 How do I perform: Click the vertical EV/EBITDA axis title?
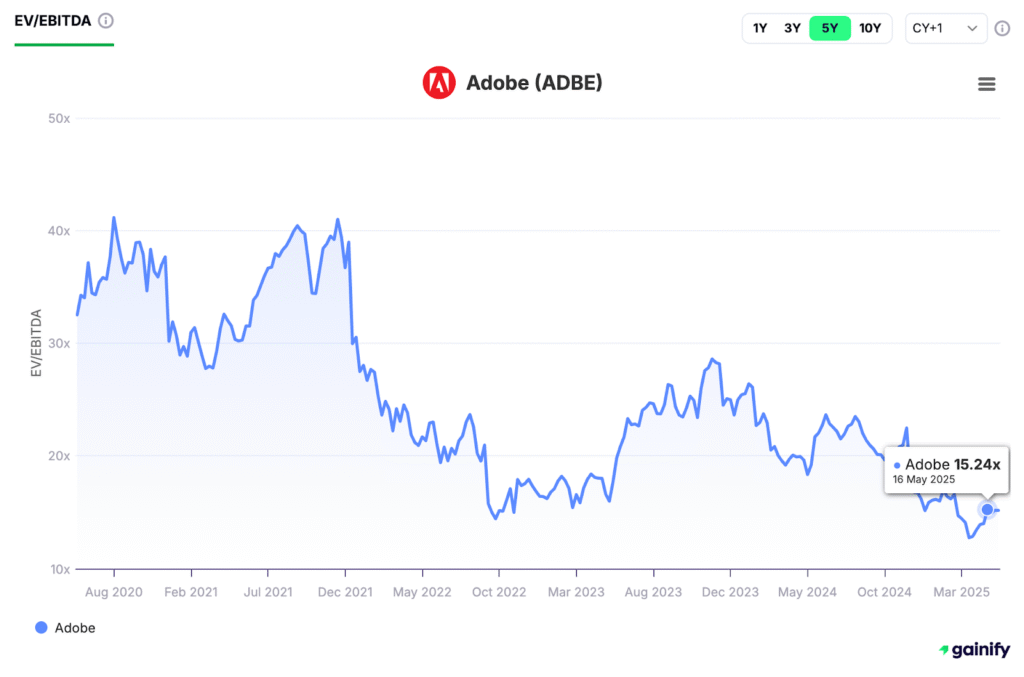[x=36, y=343]
